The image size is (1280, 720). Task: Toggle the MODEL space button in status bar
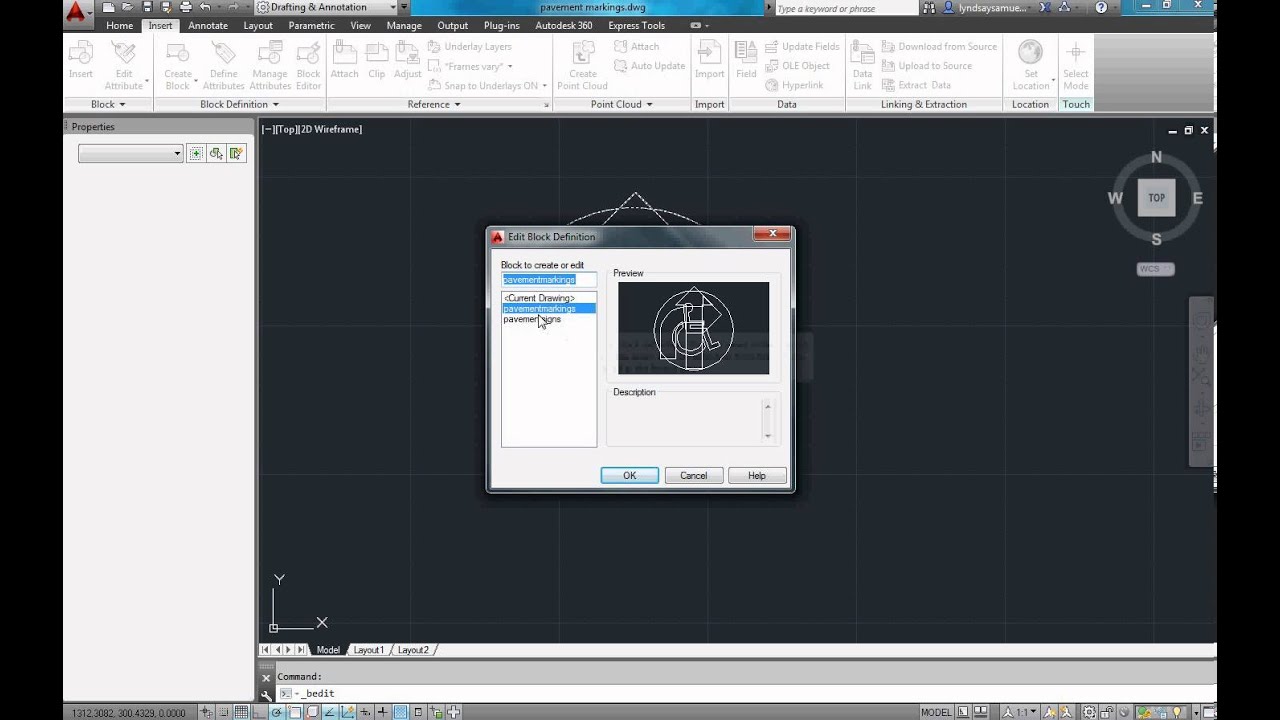pos(936,712)
